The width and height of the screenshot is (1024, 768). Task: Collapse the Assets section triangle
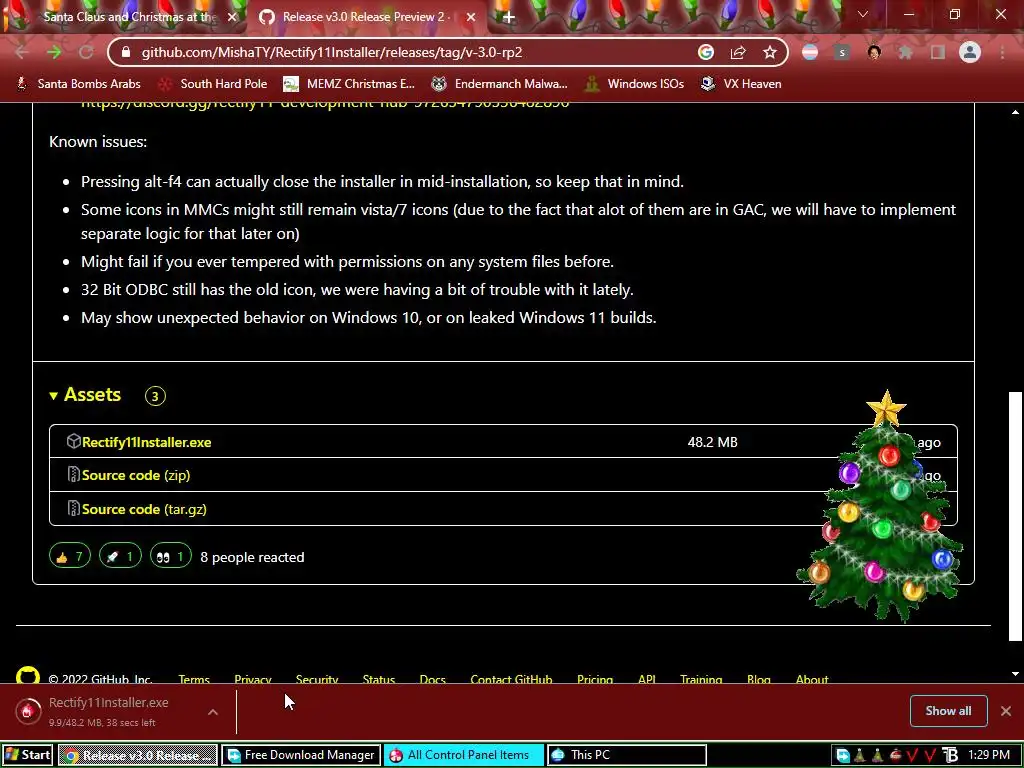pos(54,396)
